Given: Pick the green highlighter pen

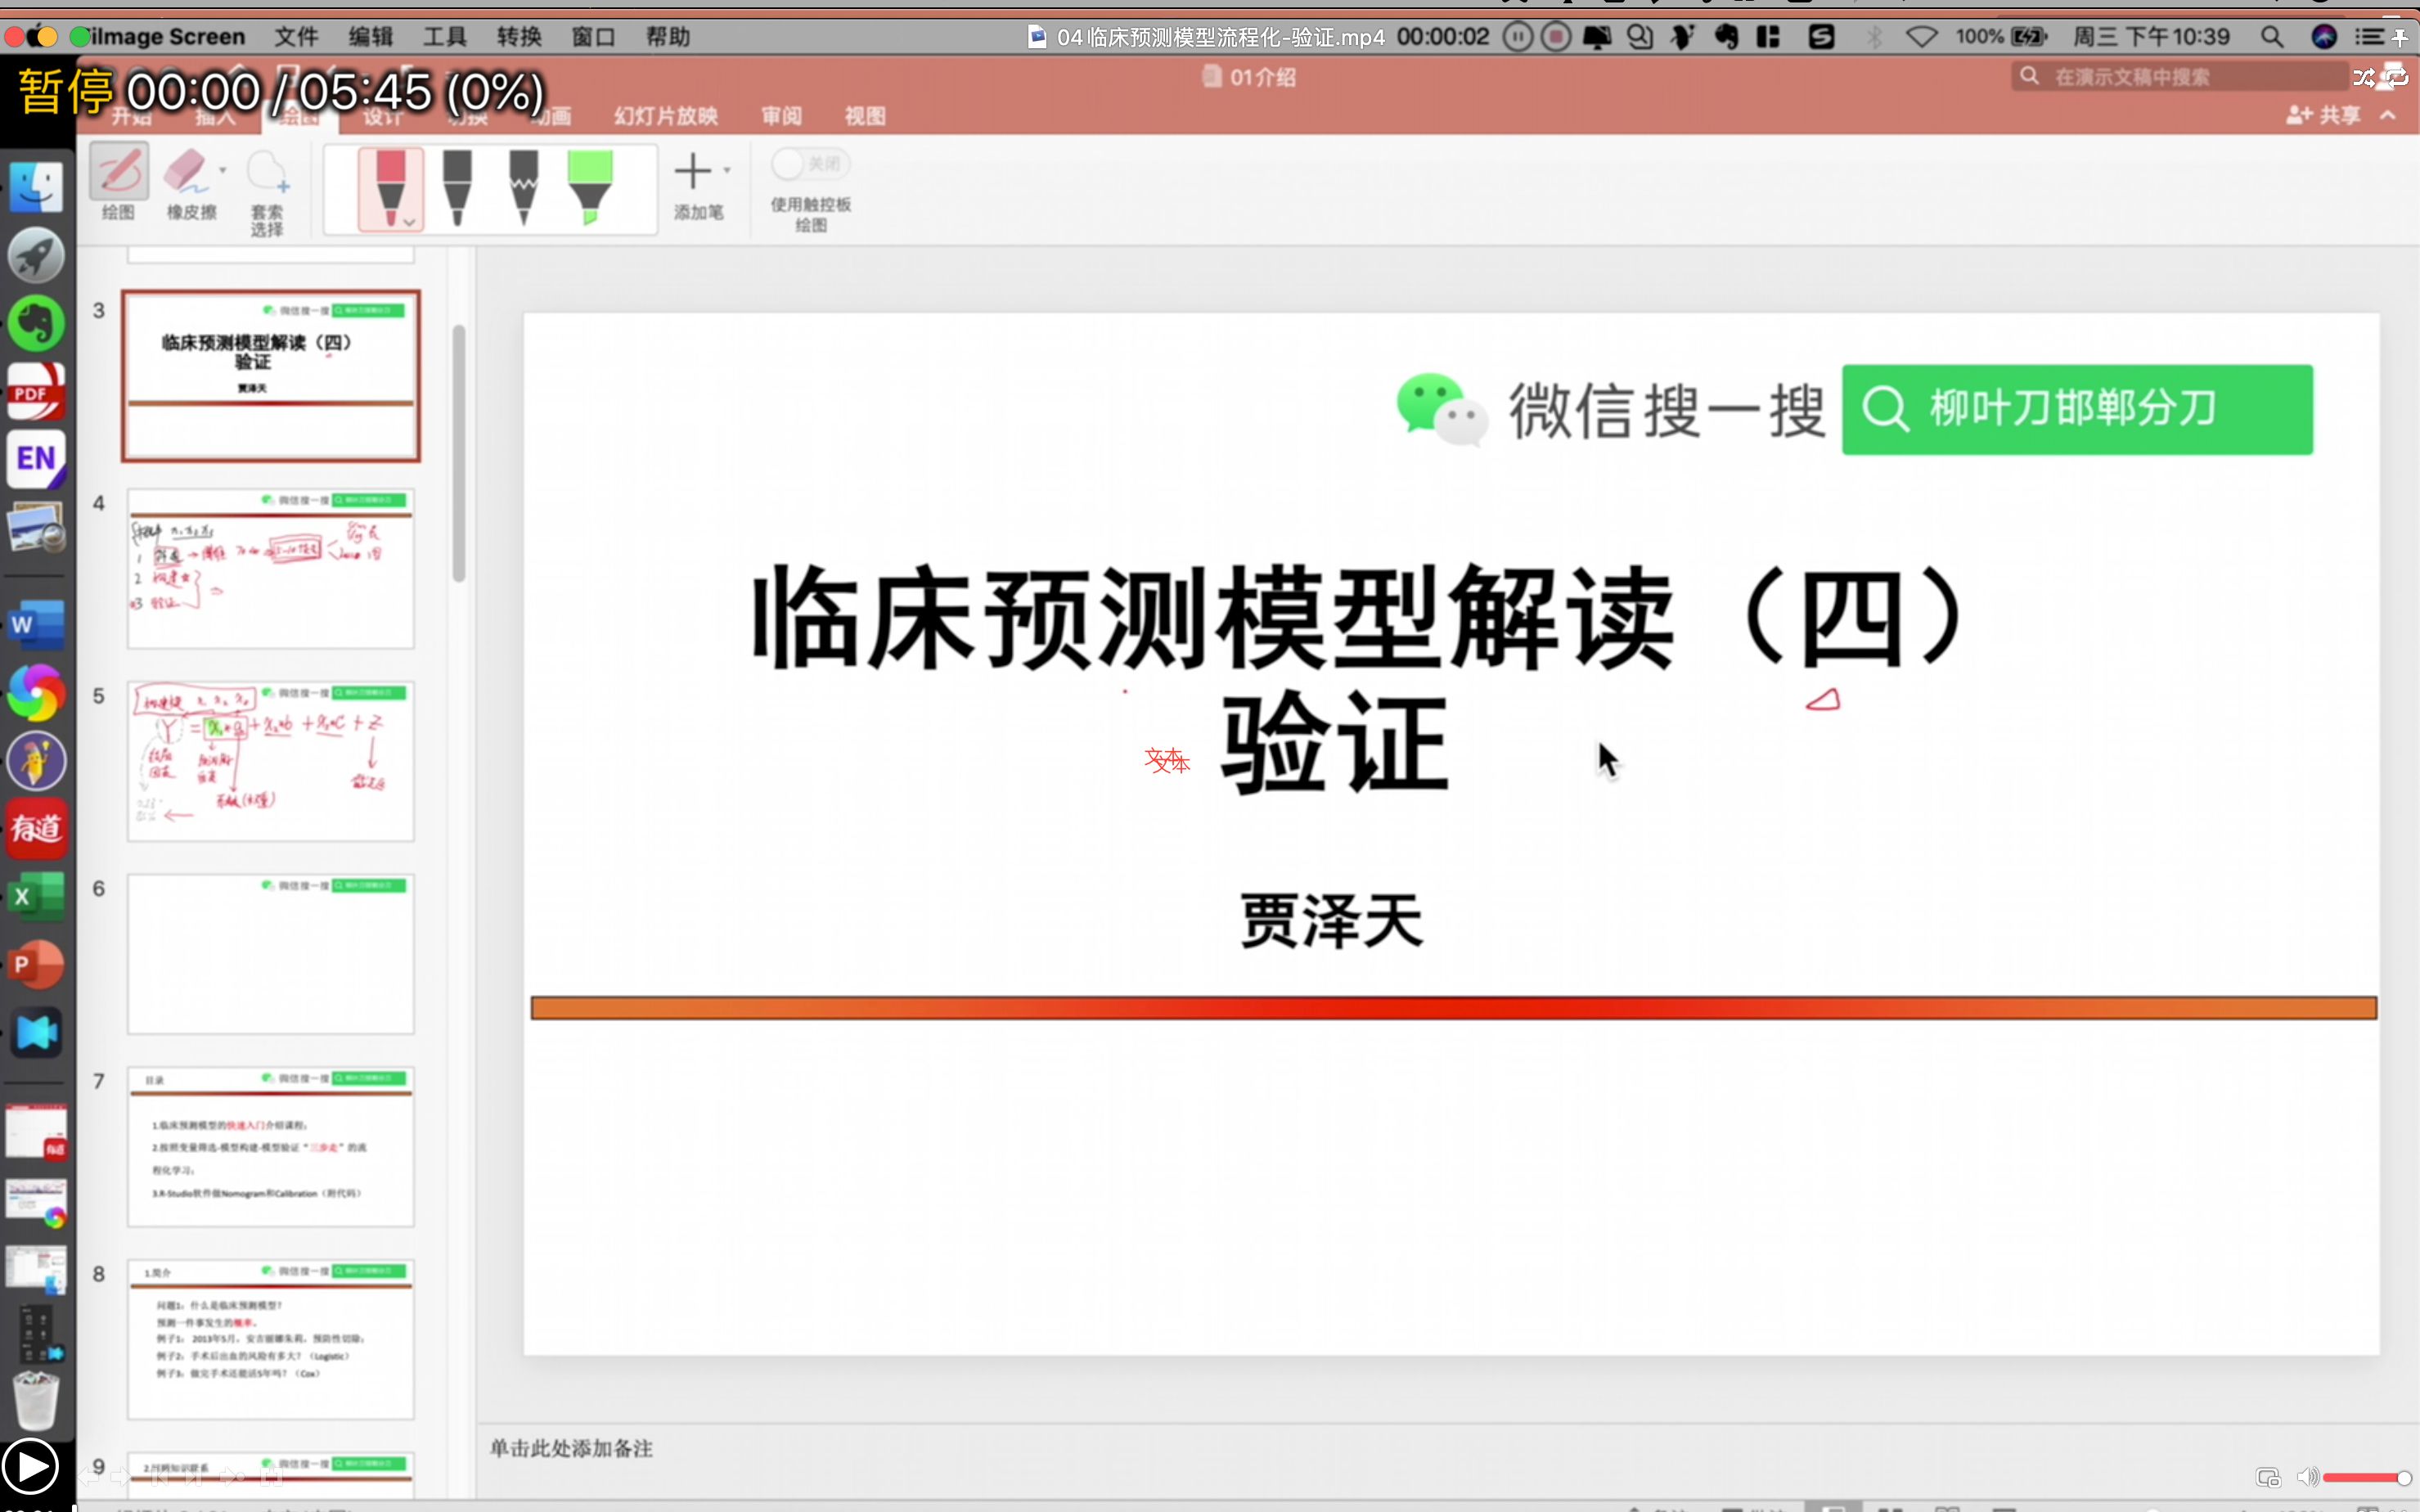Looking at the screenshot, I should tap(589, 187).
